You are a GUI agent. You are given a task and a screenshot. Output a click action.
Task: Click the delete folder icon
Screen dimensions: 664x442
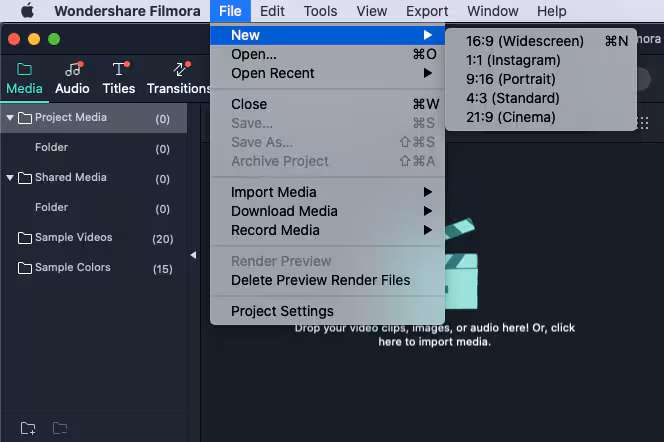pyautogui.click(x=60, y=428)
